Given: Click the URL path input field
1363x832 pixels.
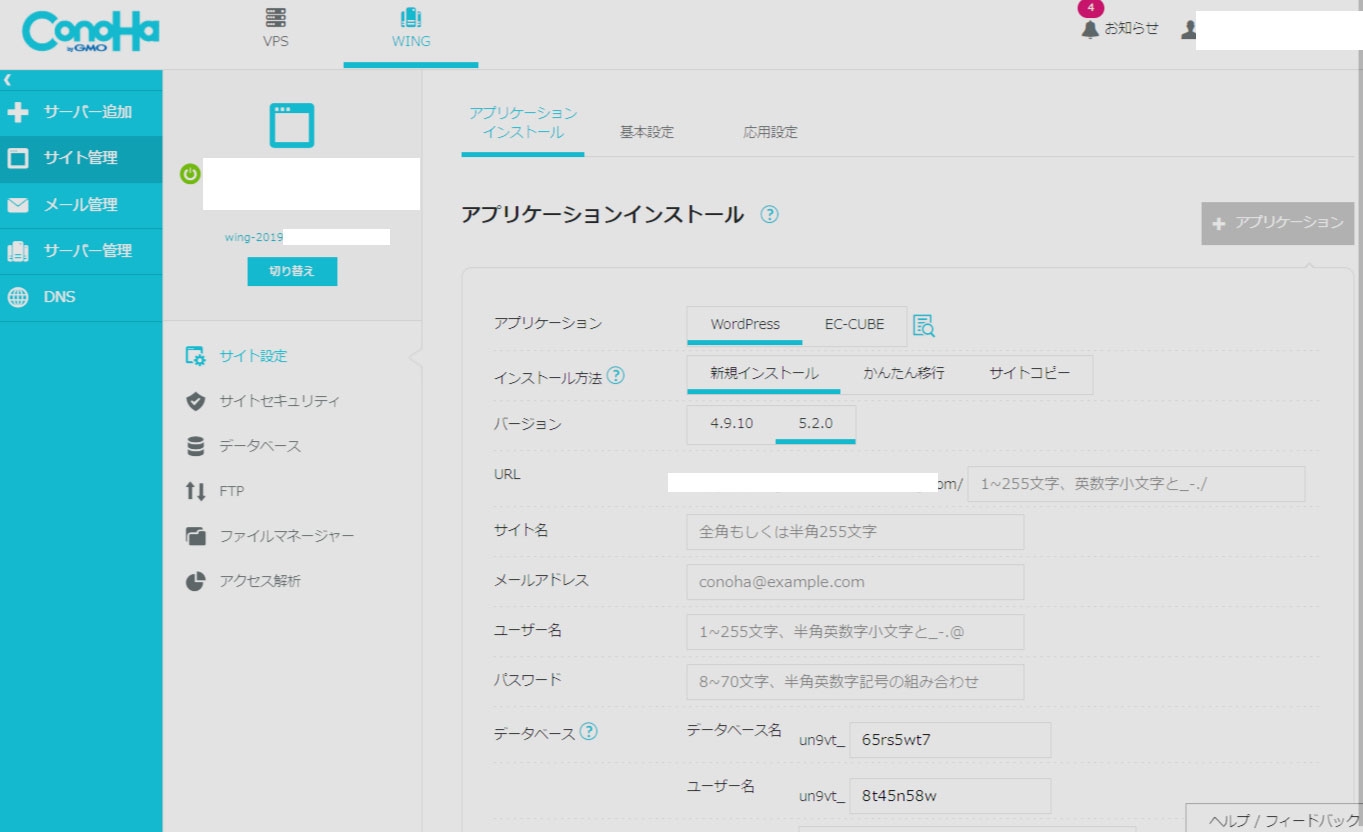Looking at the screenshot, I should (1136, 484).
